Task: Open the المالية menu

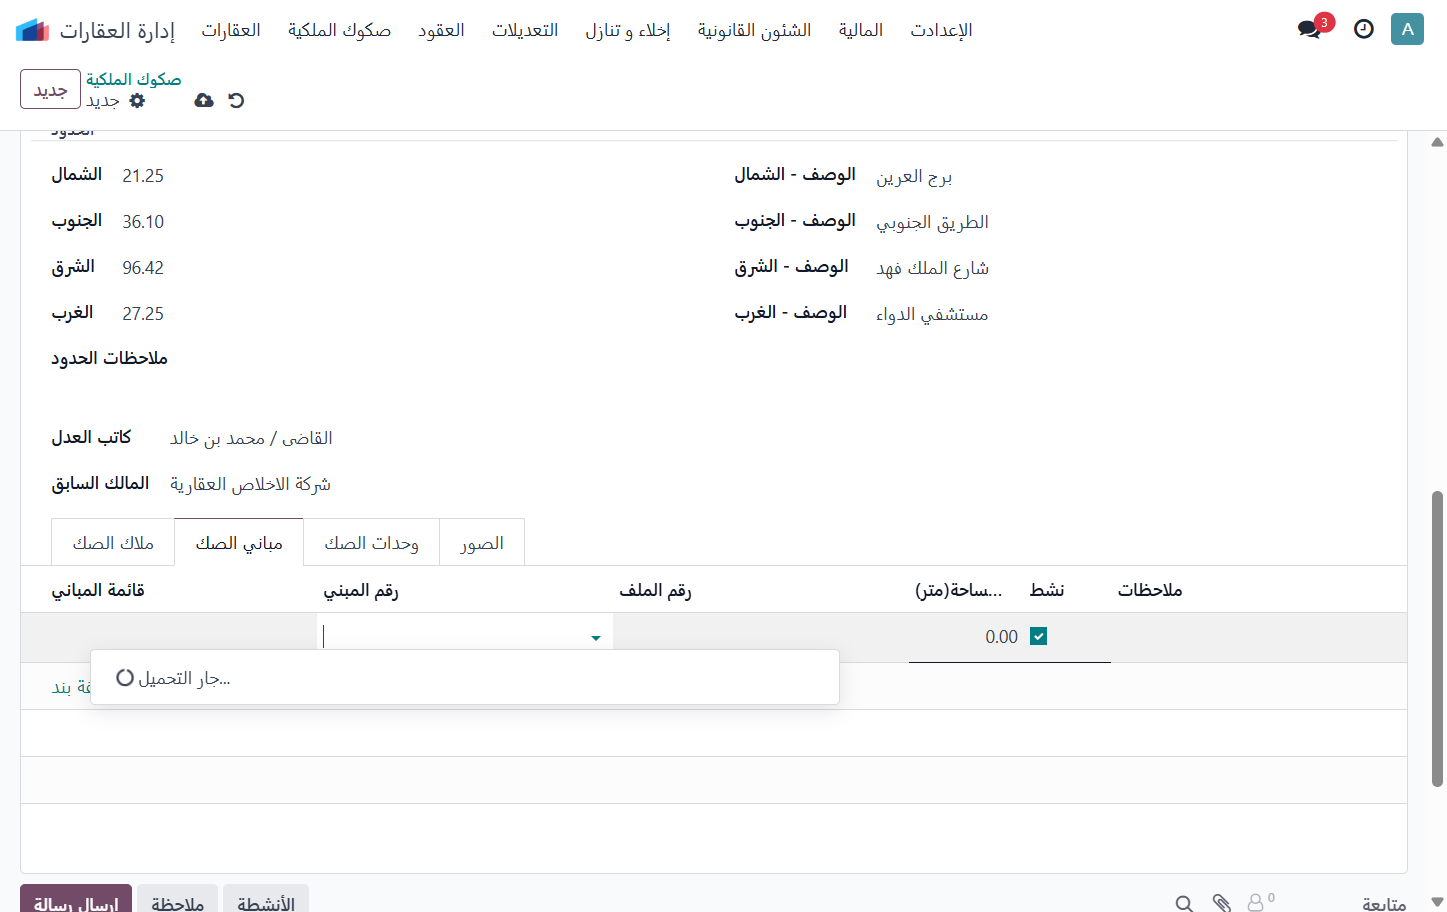Action: [861, 30]
